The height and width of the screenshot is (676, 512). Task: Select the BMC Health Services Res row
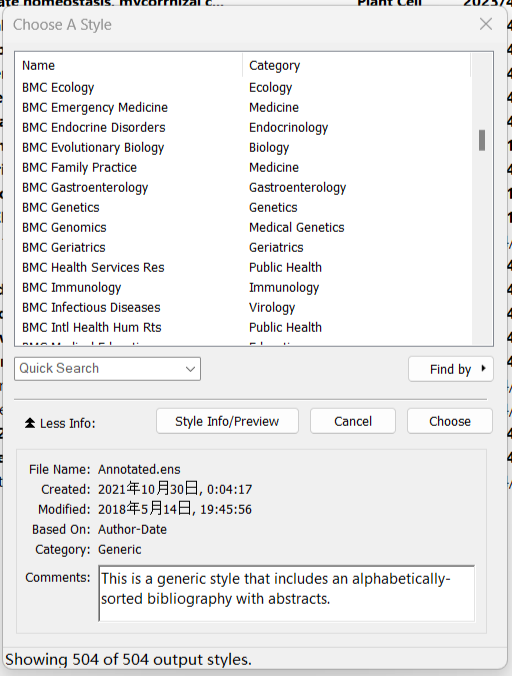(243, 267)
